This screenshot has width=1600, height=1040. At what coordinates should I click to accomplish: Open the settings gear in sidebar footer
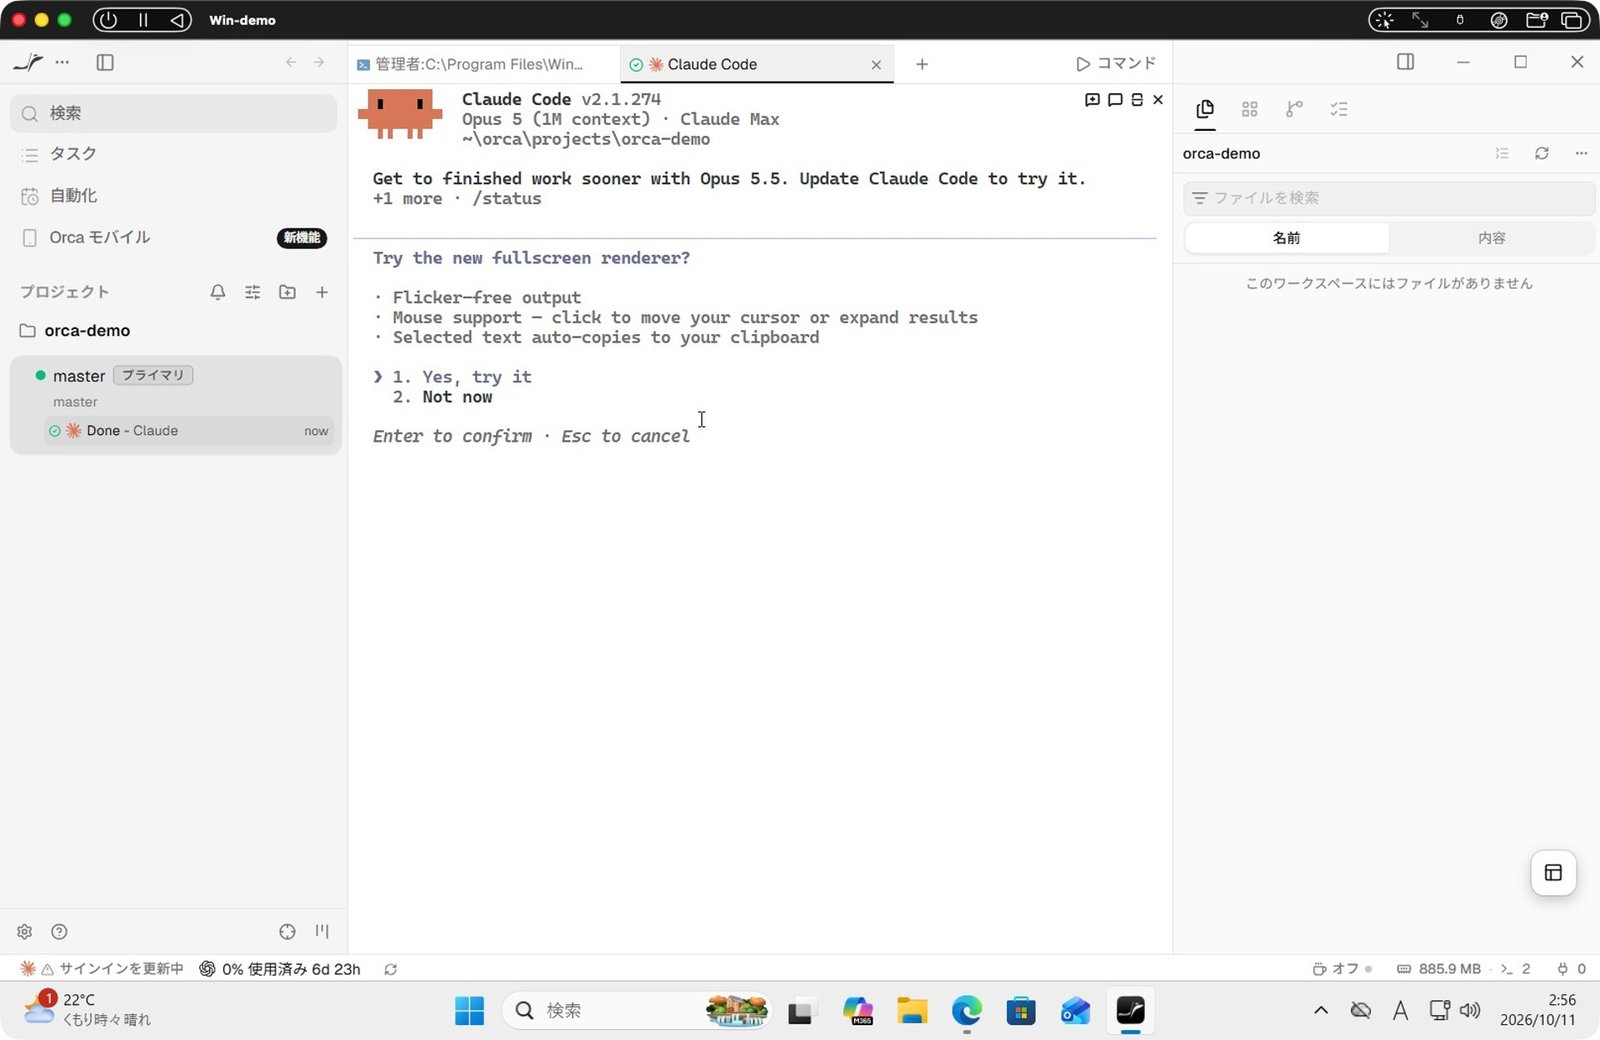coord(25,932)
